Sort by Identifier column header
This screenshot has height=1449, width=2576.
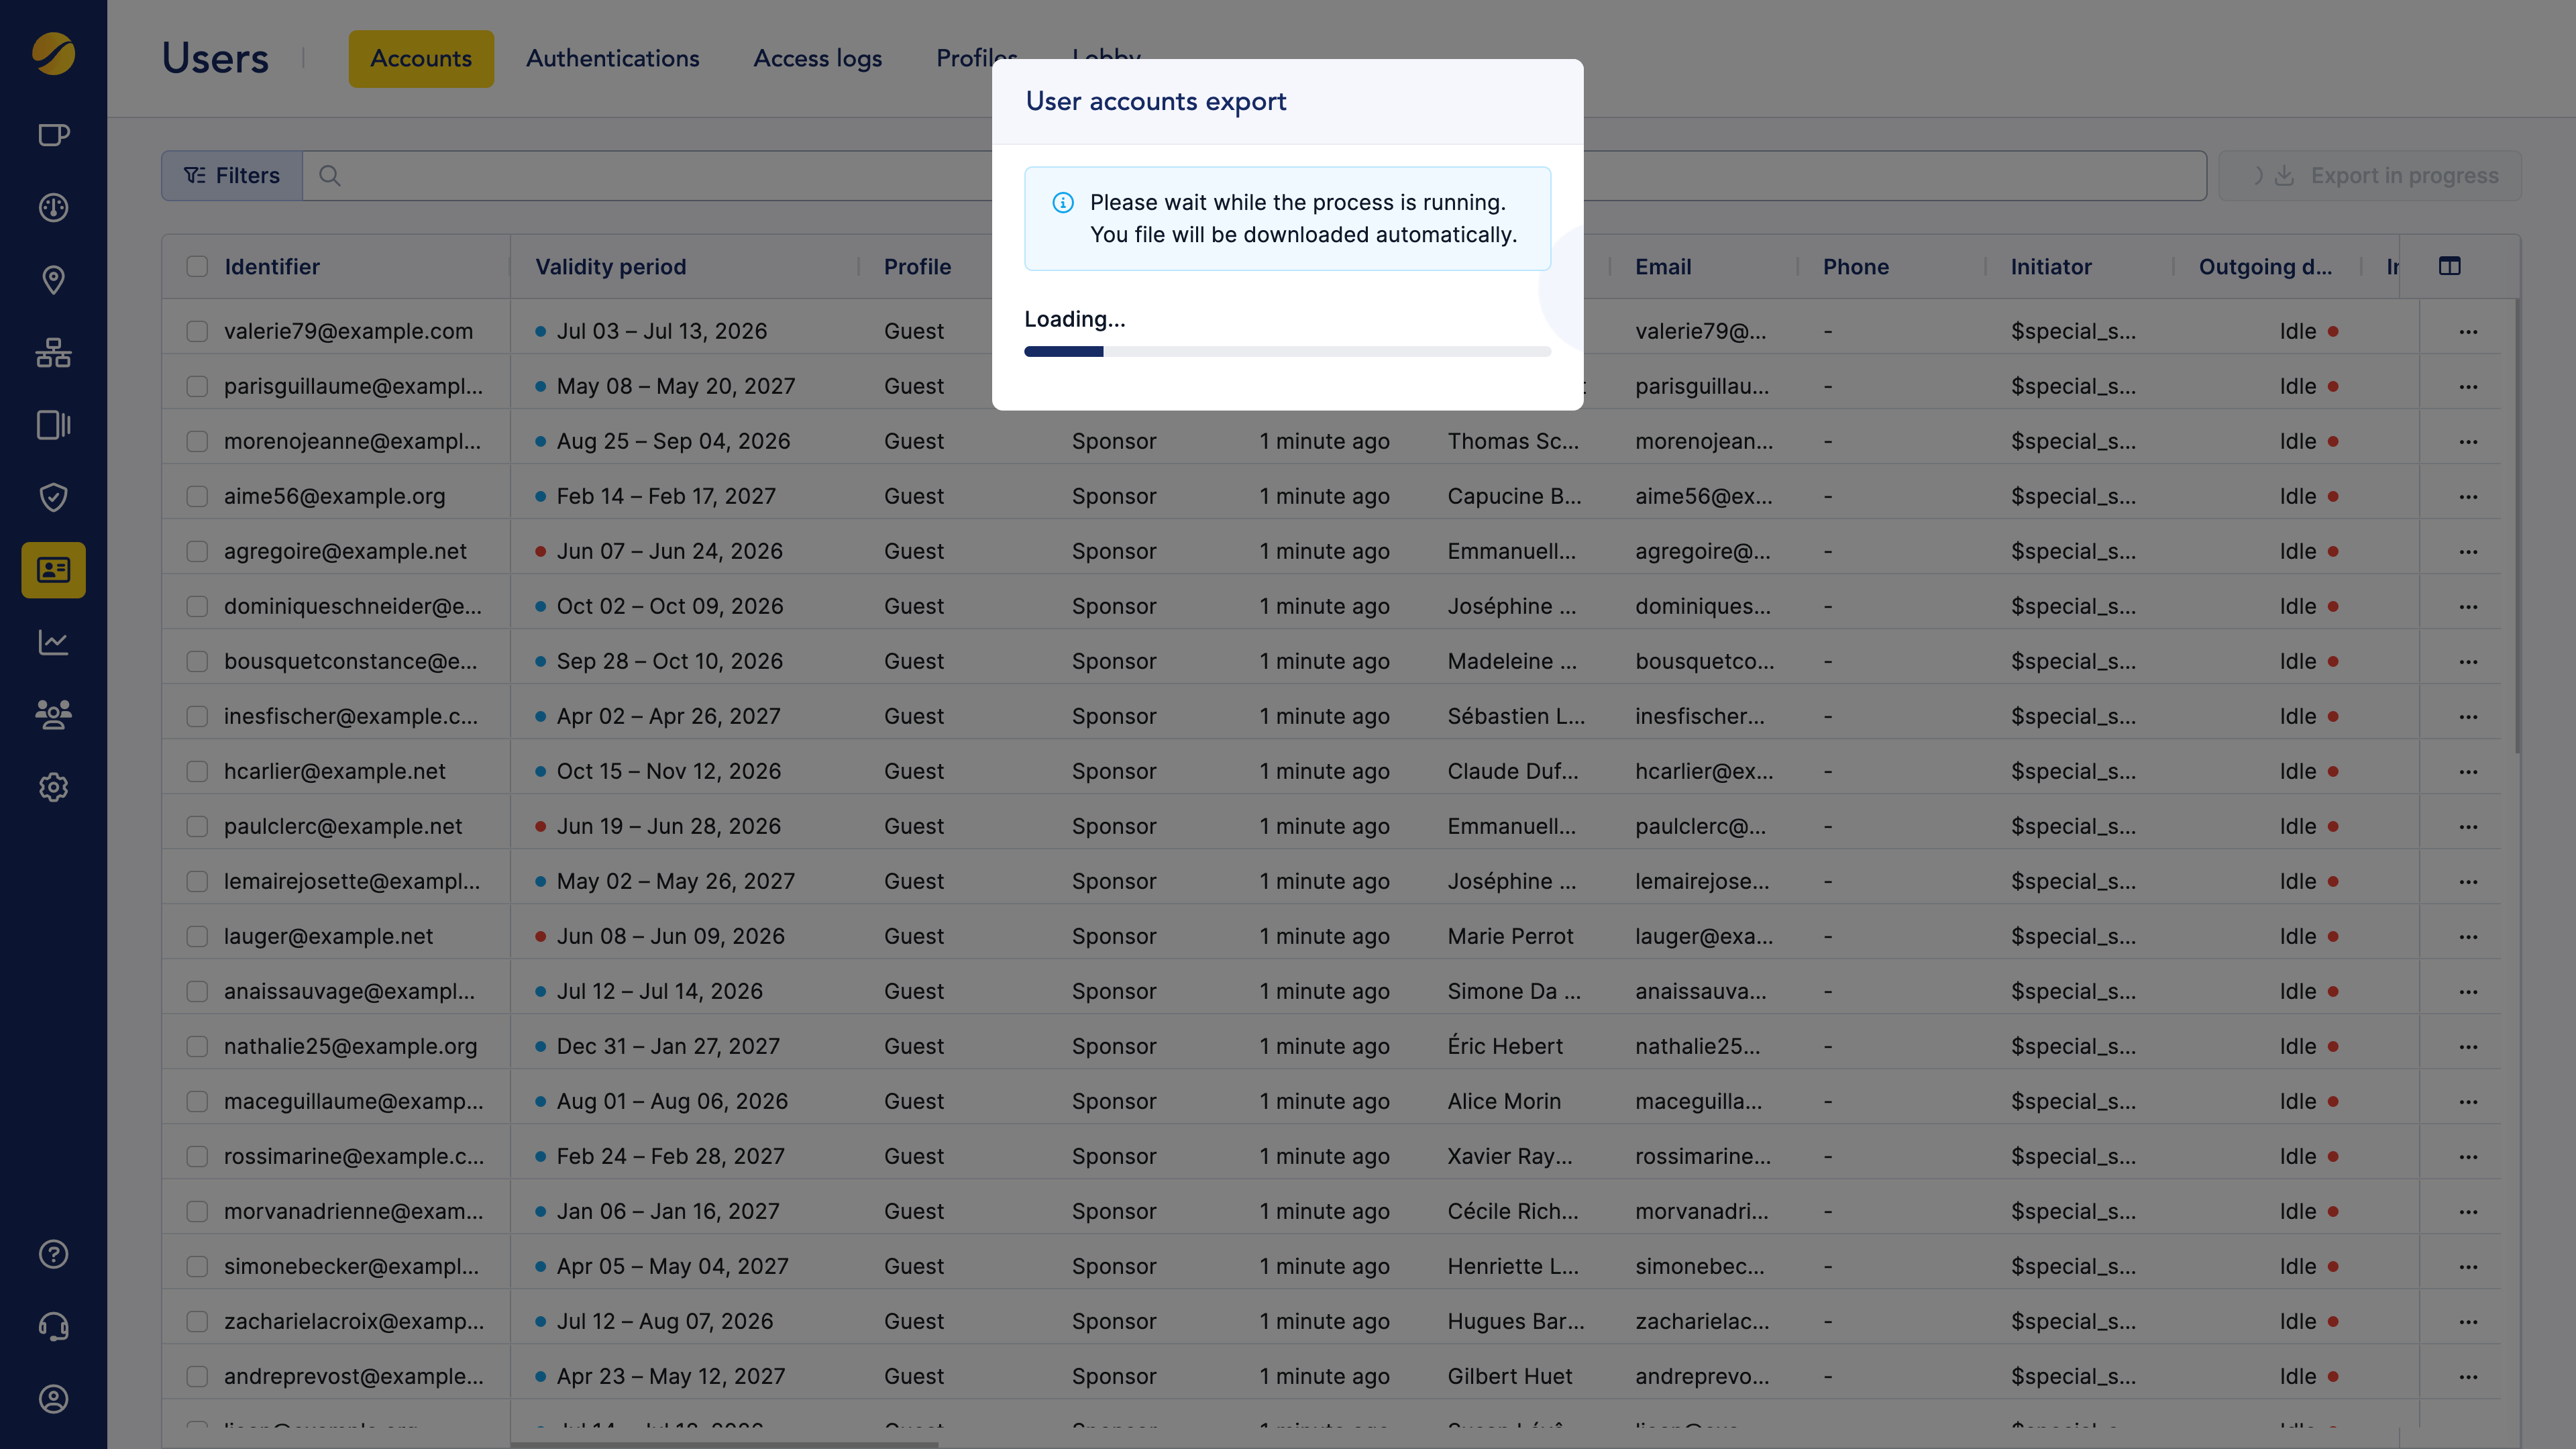click(x=272, y=267)
